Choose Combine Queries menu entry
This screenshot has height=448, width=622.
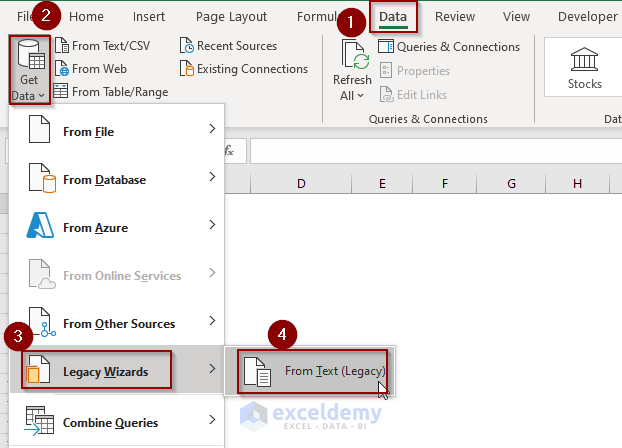(117, 421)
